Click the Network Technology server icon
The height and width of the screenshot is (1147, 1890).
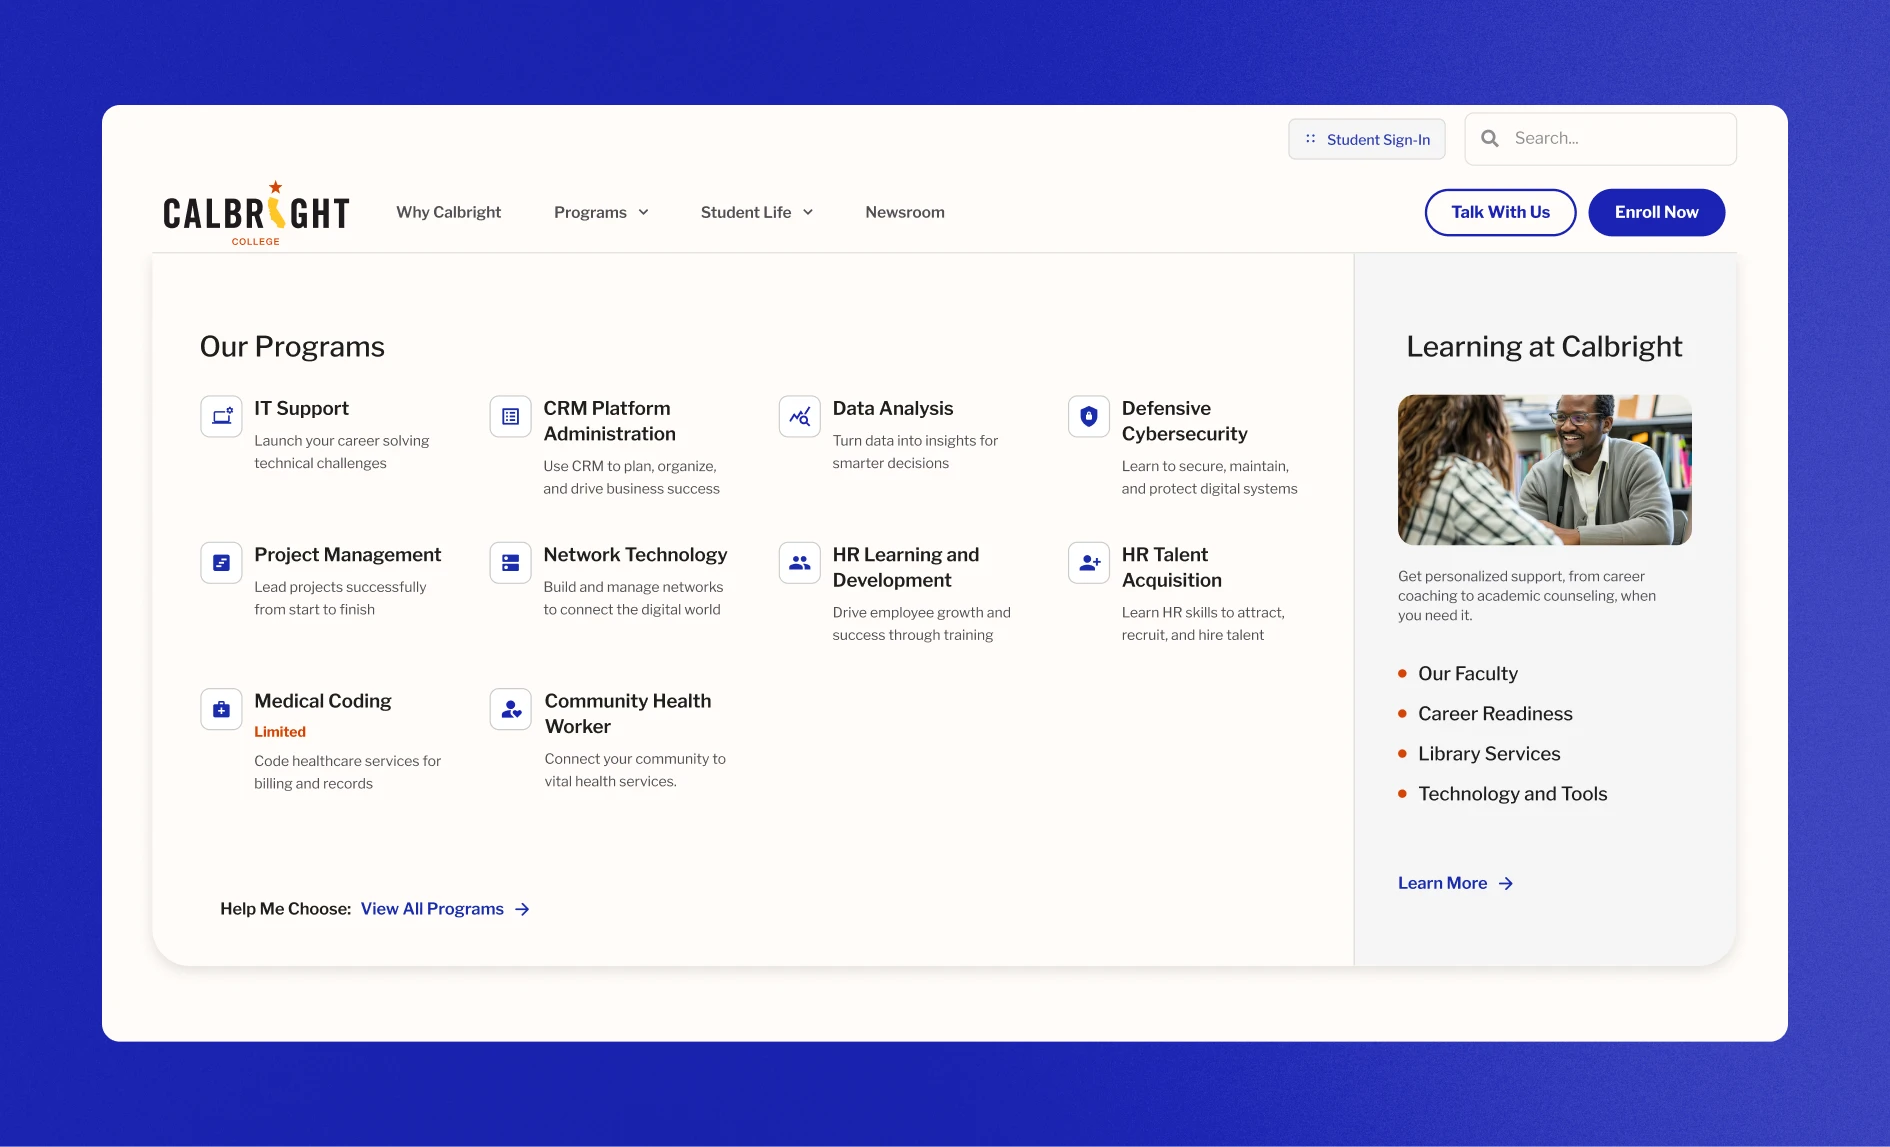[510, 563]
